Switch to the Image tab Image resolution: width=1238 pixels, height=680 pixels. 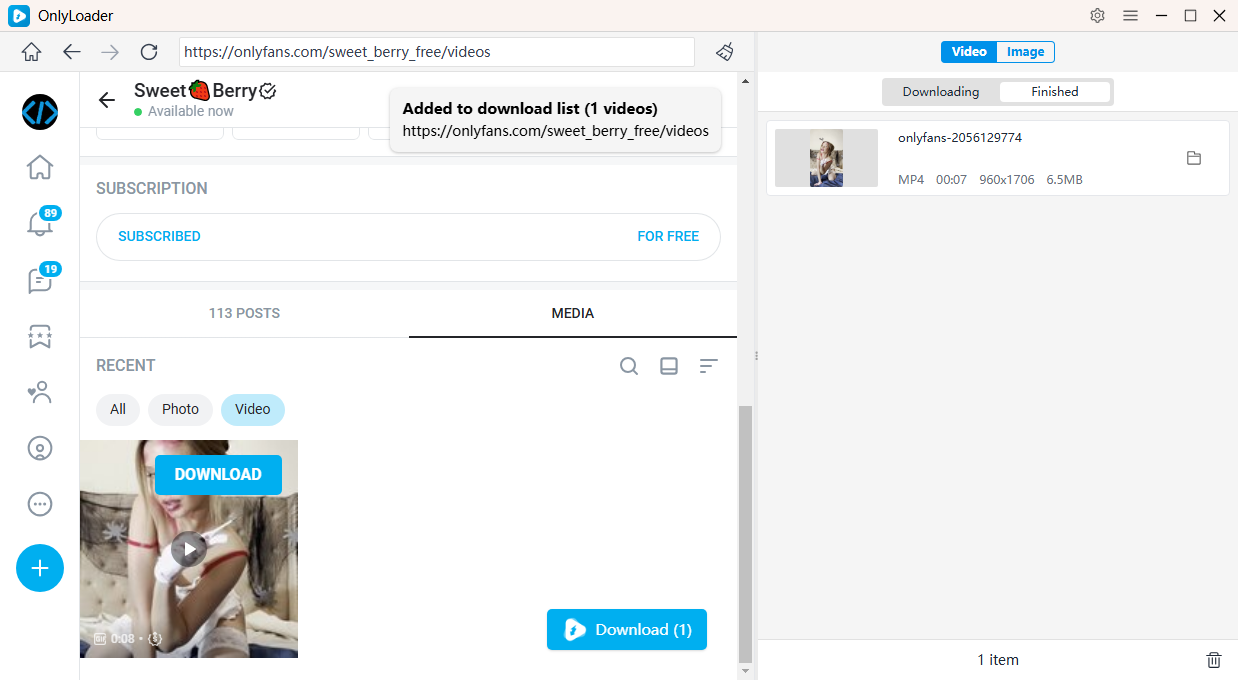tap(1025, 52)
